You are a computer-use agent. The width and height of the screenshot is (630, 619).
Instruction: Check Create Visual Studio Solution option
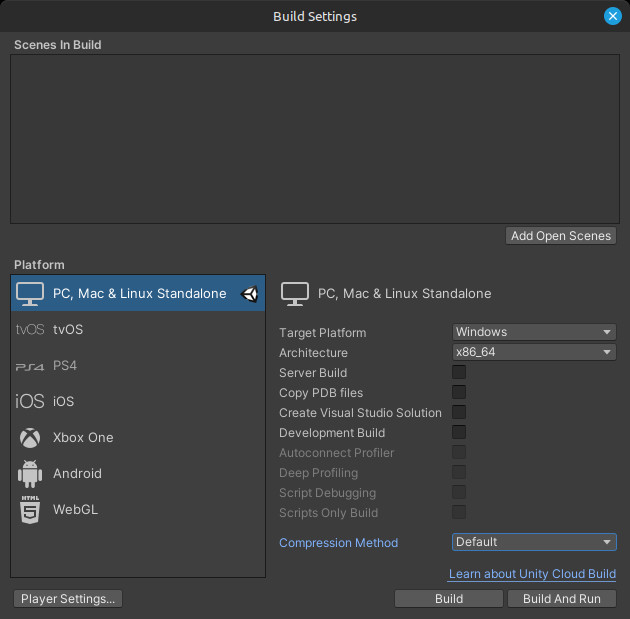459,413
